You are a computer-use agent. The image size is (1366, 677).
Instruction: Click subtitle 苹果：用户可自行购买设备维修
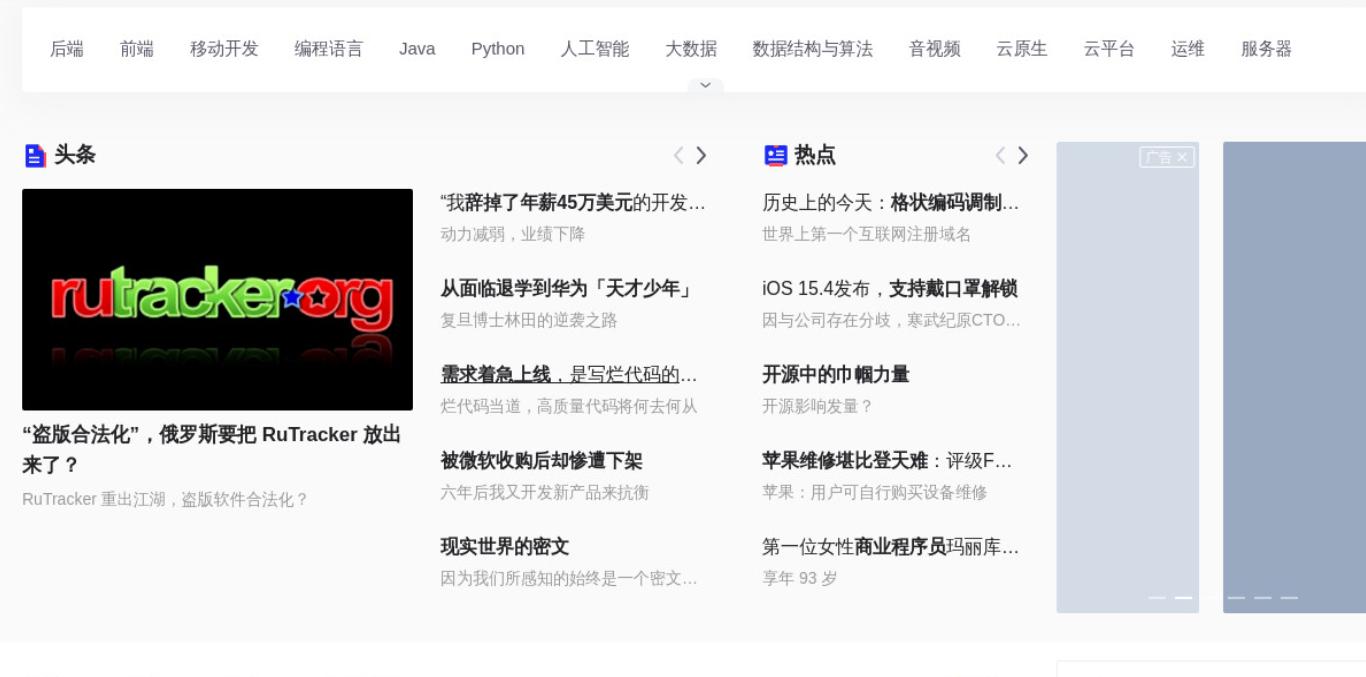coord(875,492)
